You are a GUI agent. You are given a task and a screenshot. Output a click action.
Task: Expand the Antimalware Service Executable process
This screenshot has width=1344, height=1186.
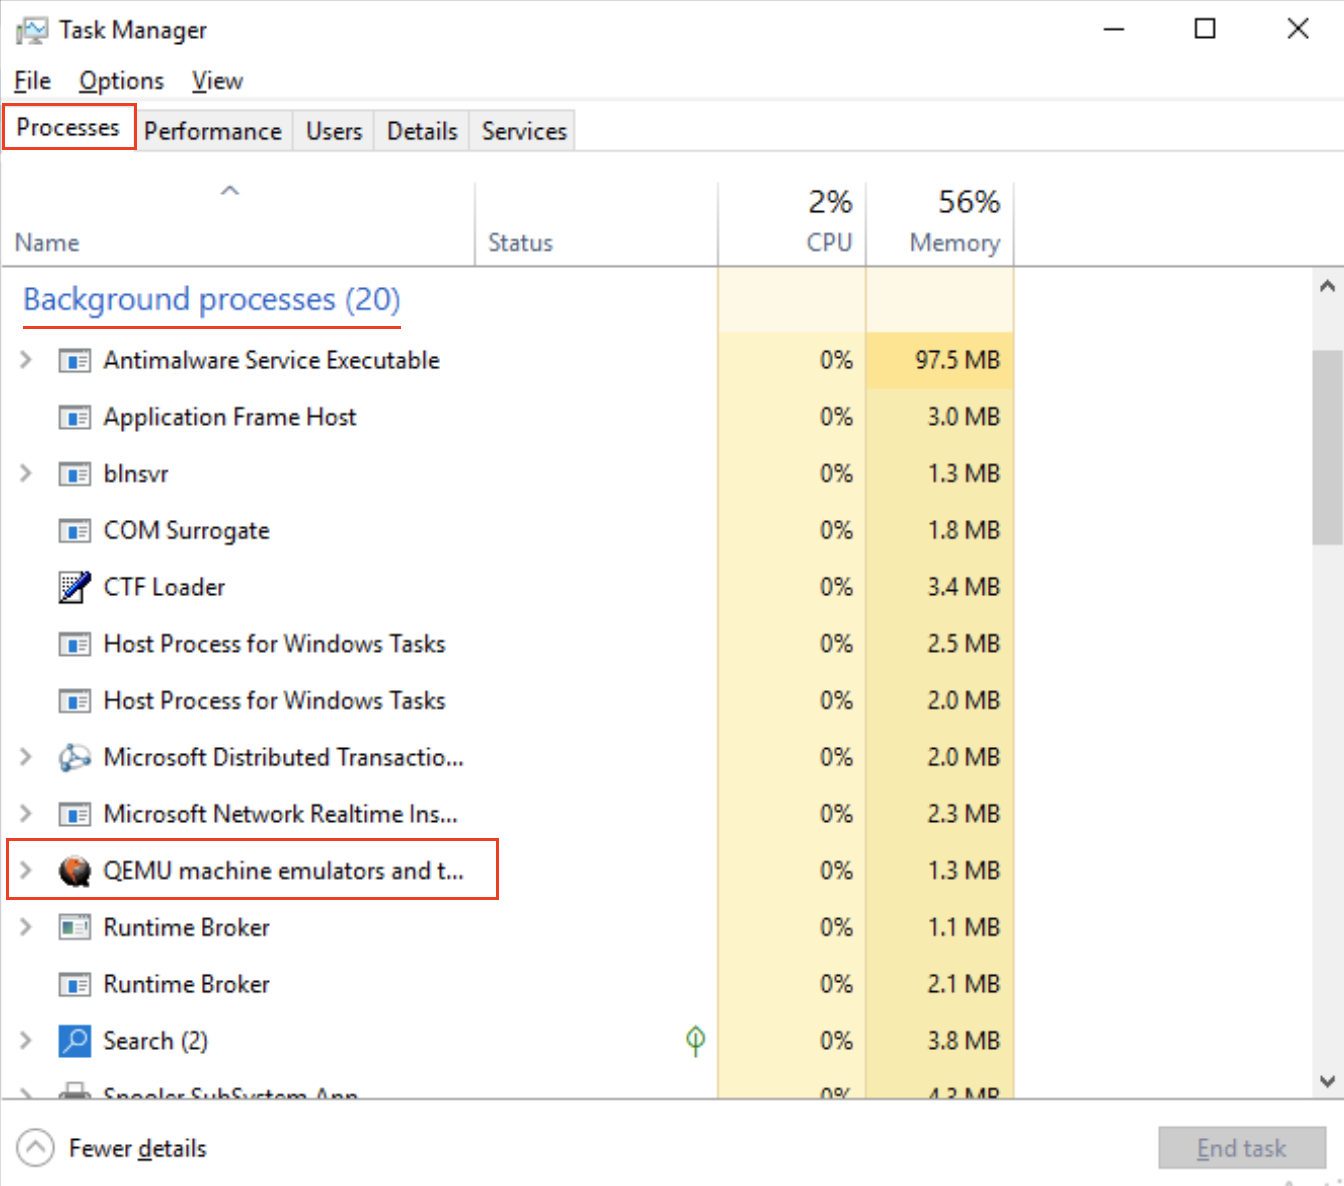(x=26, y=360)
